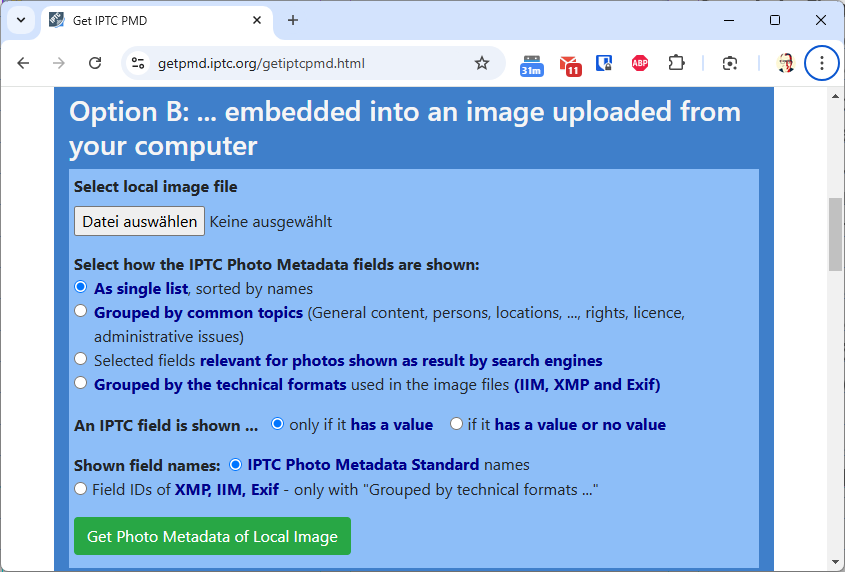The image size is (845, 572).
Task: Click Get Photo Metadata of Local Image
Action: 212,536
